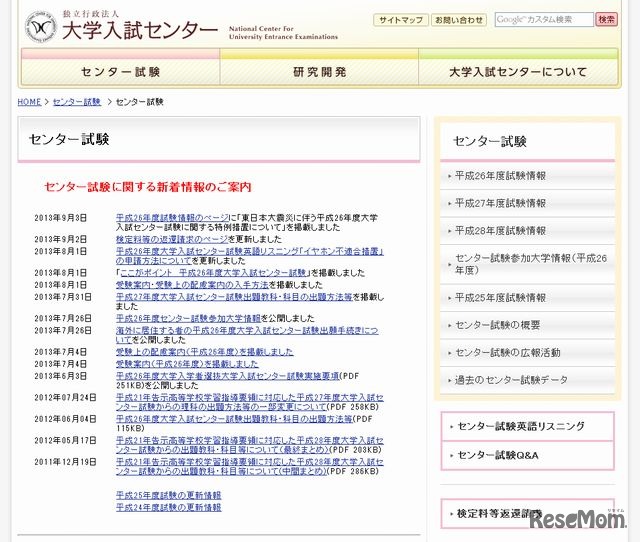Open sidebar item 平成26年度試験情報

pyautogui.click(x=527, y=176)
